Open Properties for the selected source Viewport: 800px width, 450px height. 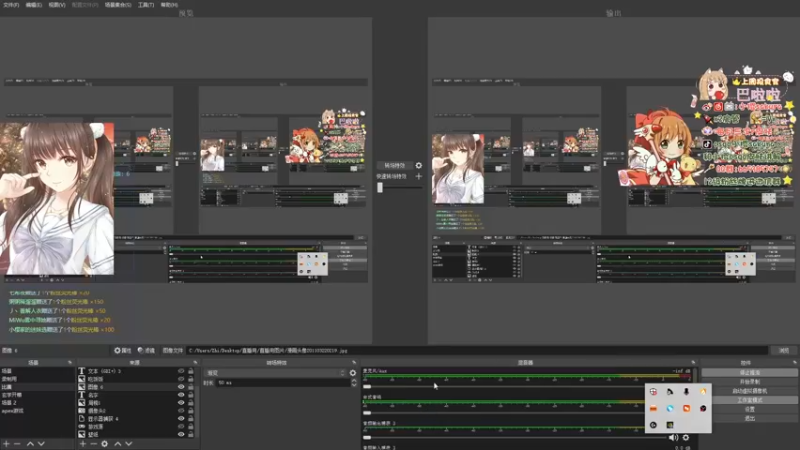[x=122, y=351]
